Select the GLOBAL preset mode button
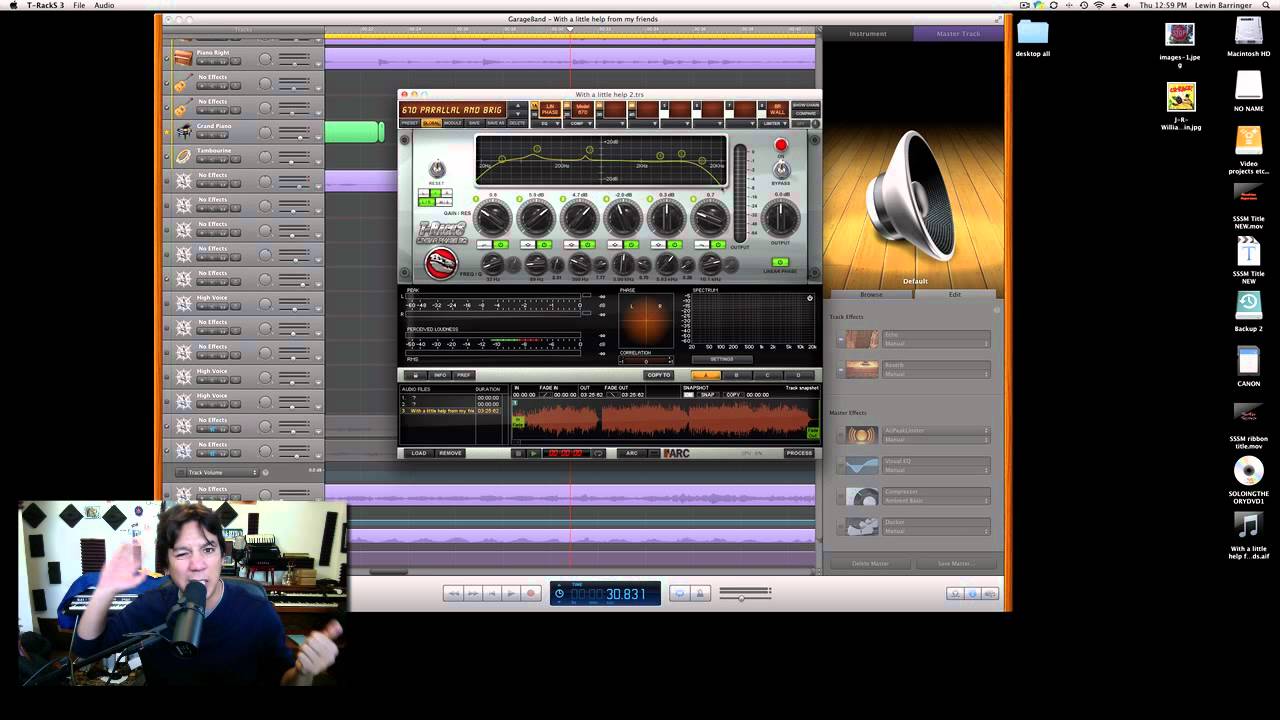The height and width of the screenshot is (720, 1280). 432,123
